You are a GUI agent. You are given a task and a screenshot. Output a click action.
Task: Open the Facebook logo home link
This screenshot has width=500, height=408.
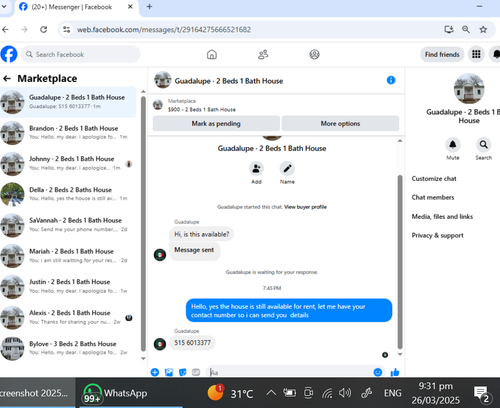(9, 54)
